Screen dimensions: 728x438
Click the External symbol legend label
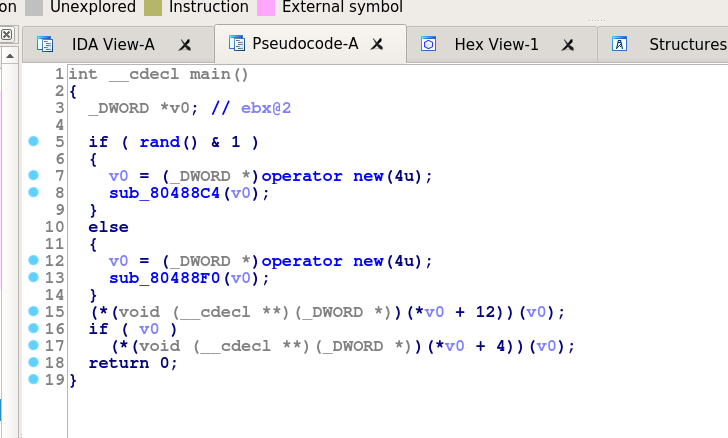tap(343, 7)
